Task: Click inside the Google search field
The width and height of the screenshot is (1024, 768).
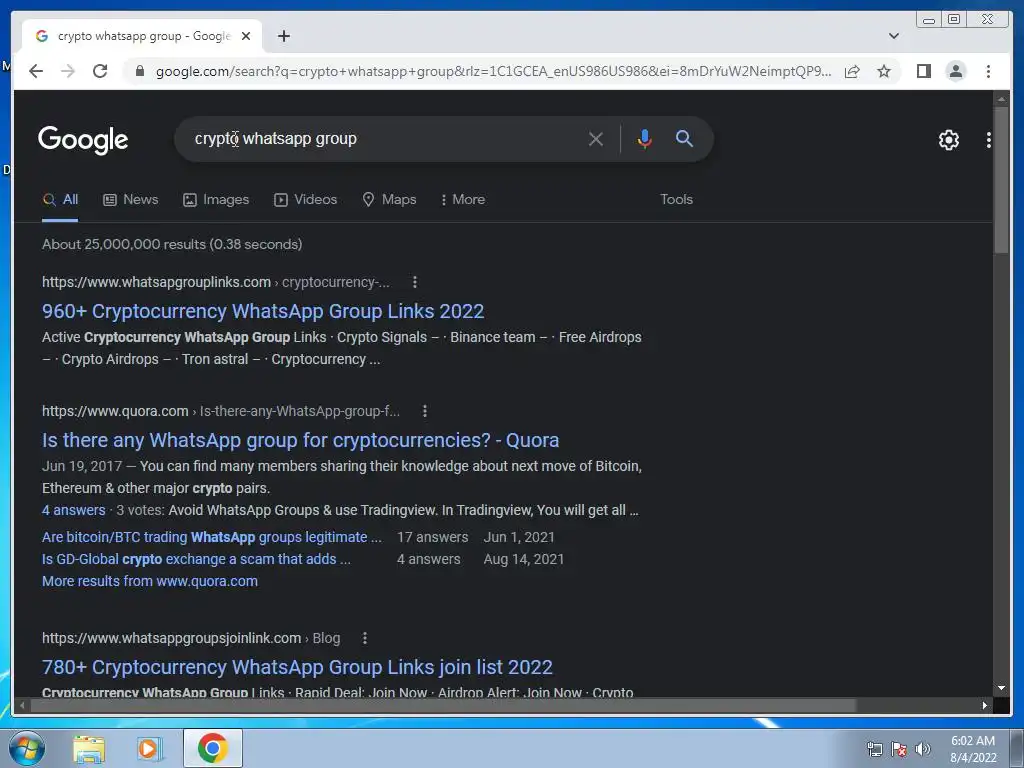Action: pos(385,138)
